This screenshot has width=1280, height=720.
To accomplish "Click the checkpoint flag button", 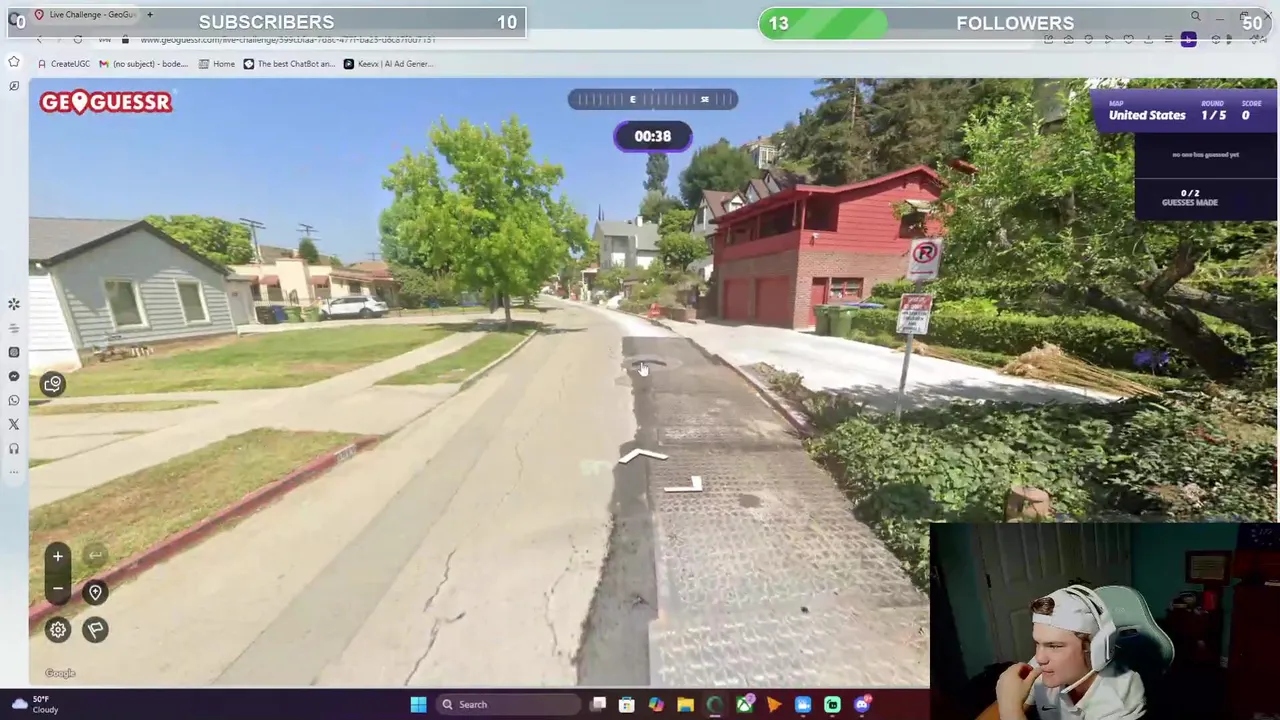I will pyautogui.click(x=95, y=629).
